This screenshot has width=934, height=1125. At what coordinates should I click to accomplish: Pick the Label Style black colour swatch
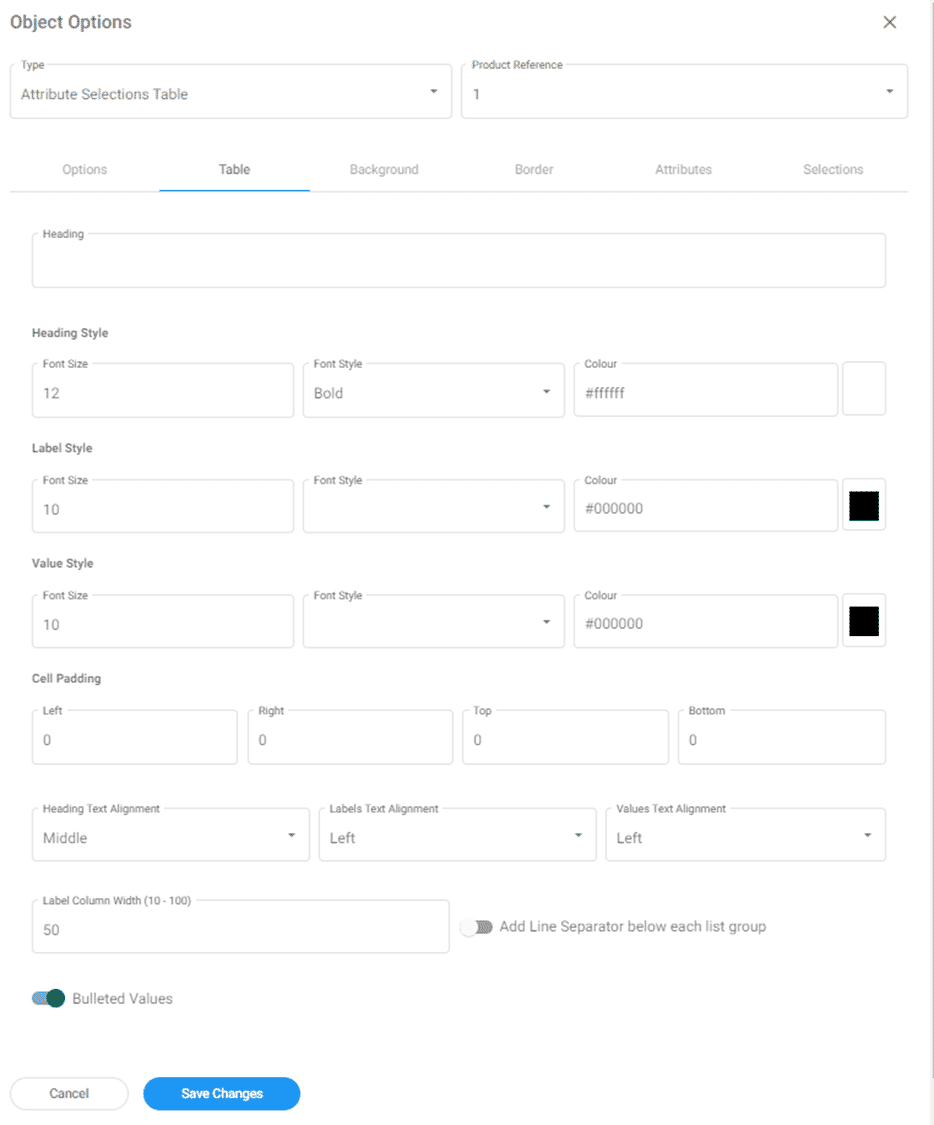(x=864, y=506)
